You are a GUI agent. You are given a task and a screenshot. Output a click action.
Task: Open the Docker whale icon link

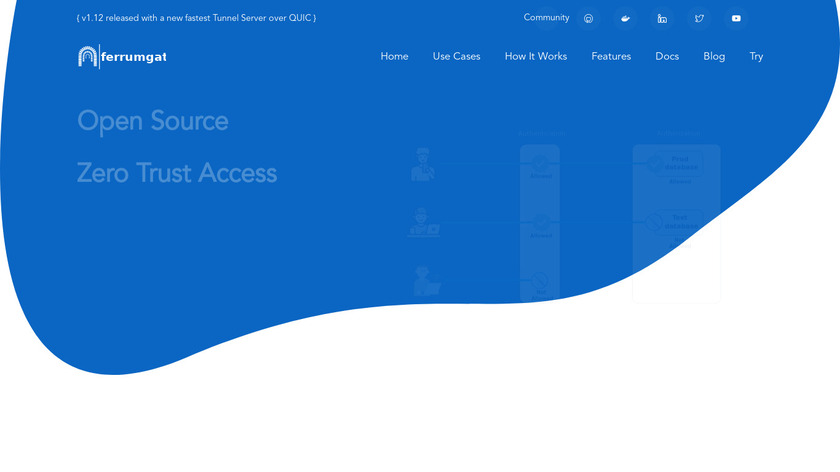pyautogui.click(x=625, y=19)
